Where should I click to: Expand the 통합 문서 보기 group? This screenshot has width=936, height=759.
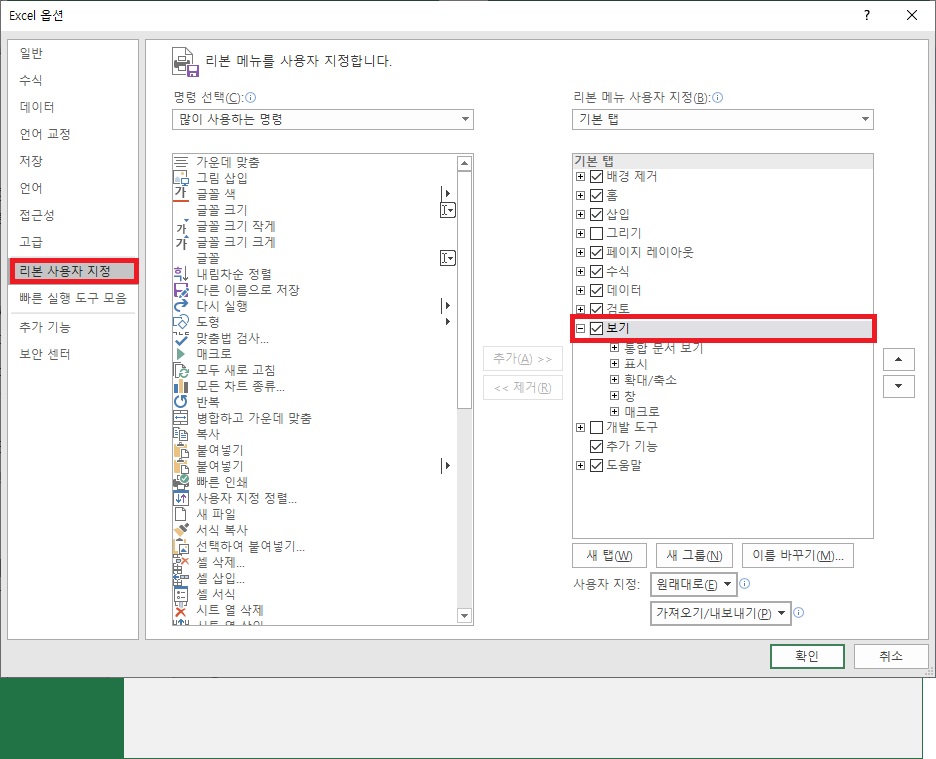[x=614, y=348]
